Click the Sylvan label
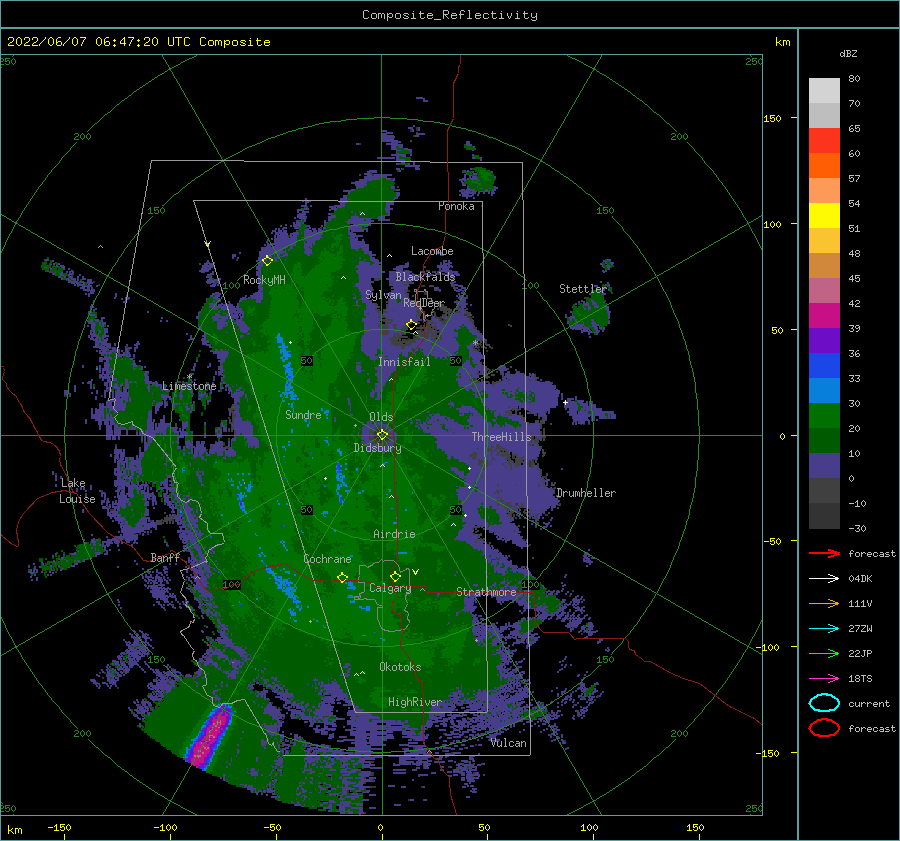The image size is (900, 841). pos(383,295)
